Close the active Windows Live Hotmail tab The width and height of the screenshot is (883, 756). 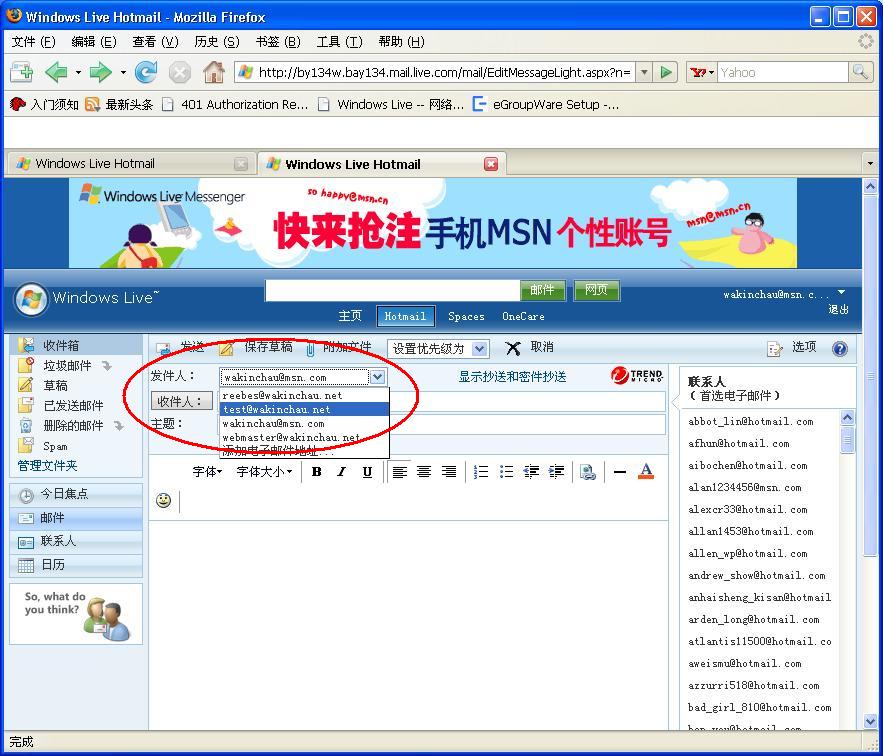click(x=491, y=164)
